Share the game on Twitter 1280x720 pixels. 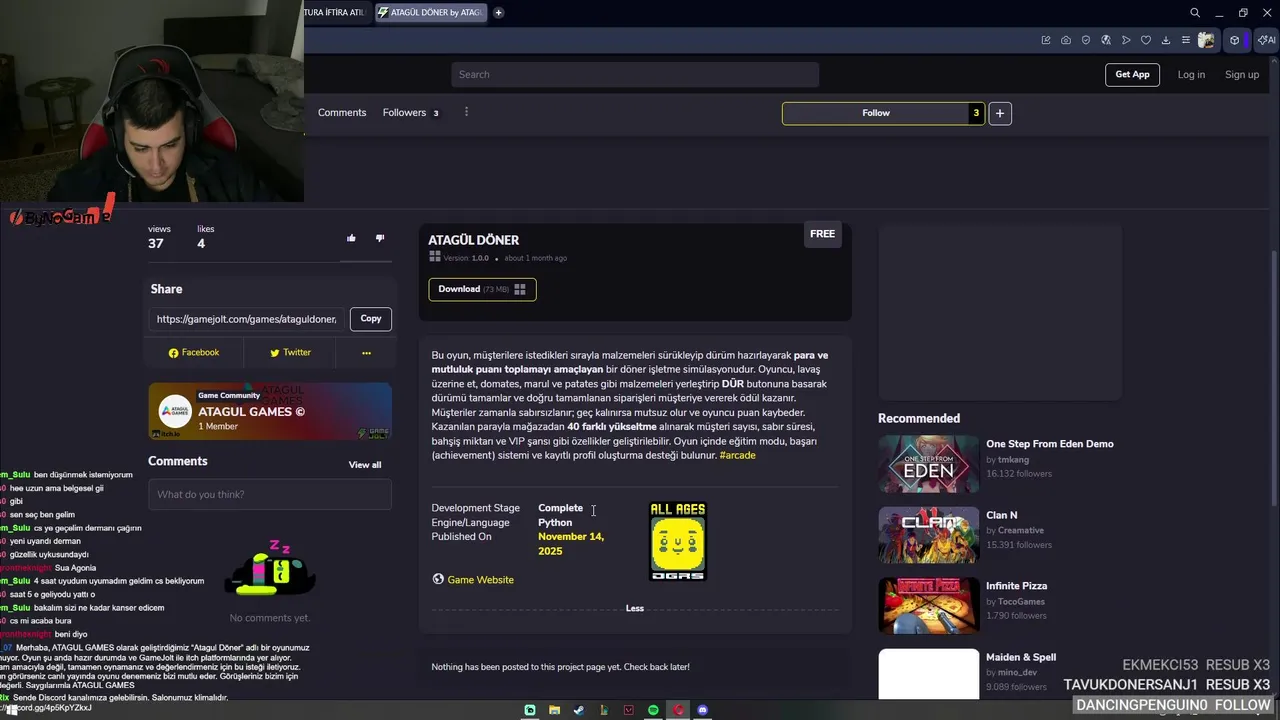point(290,352)
